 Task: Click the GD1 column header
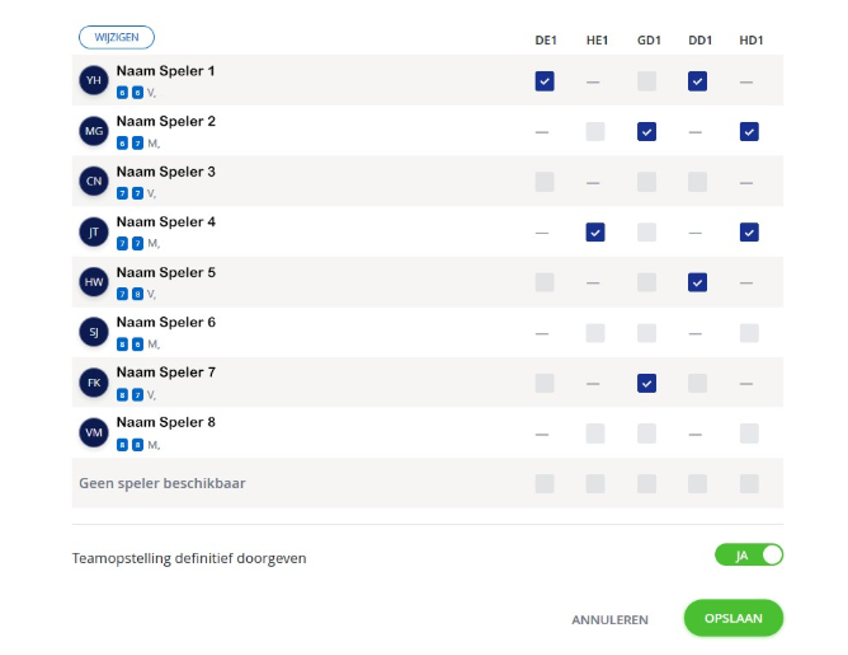648,40
